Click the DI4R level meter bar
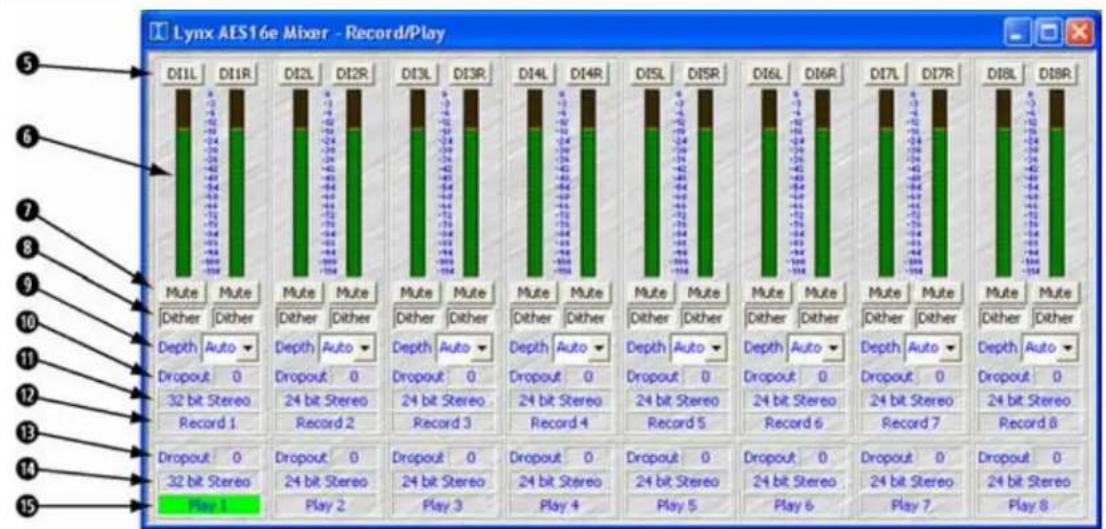This screenshot has height=529, width=1106. coord(588,183)
